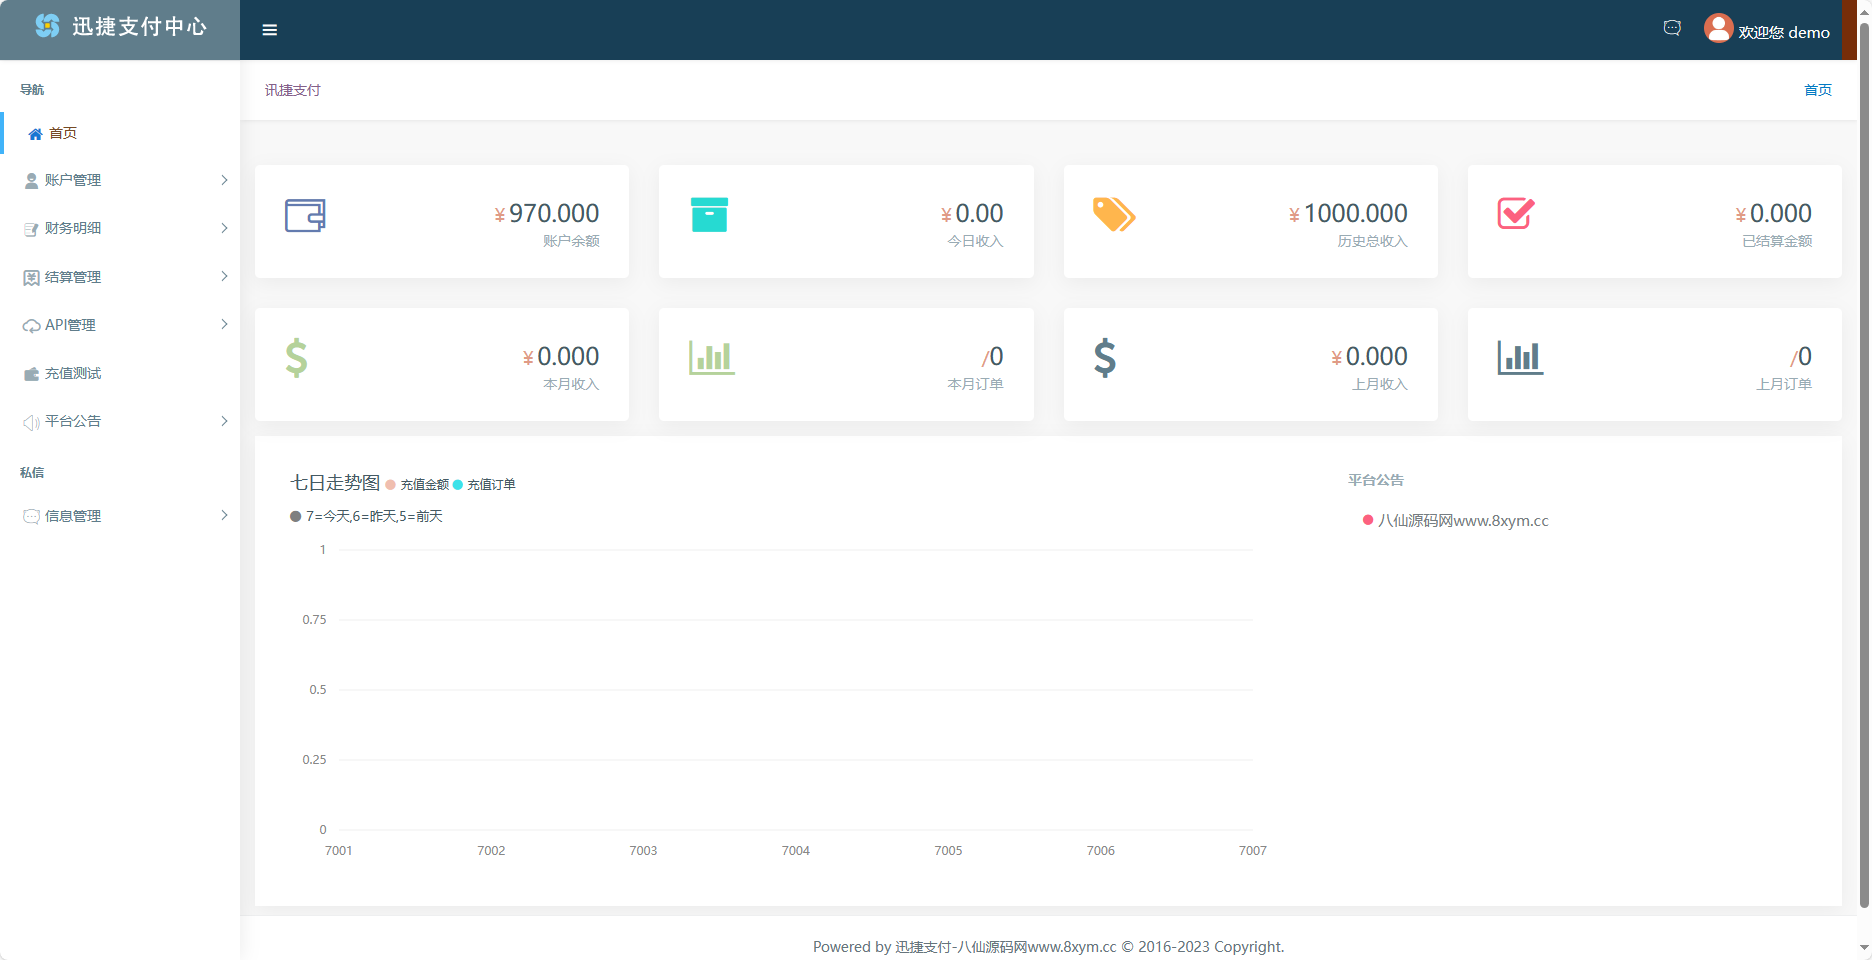The height and width of the screenshot is (960, 1872).
Task: Click the dark bar chart icon on 上月订单 card
Action: [x=1520, y=358]
